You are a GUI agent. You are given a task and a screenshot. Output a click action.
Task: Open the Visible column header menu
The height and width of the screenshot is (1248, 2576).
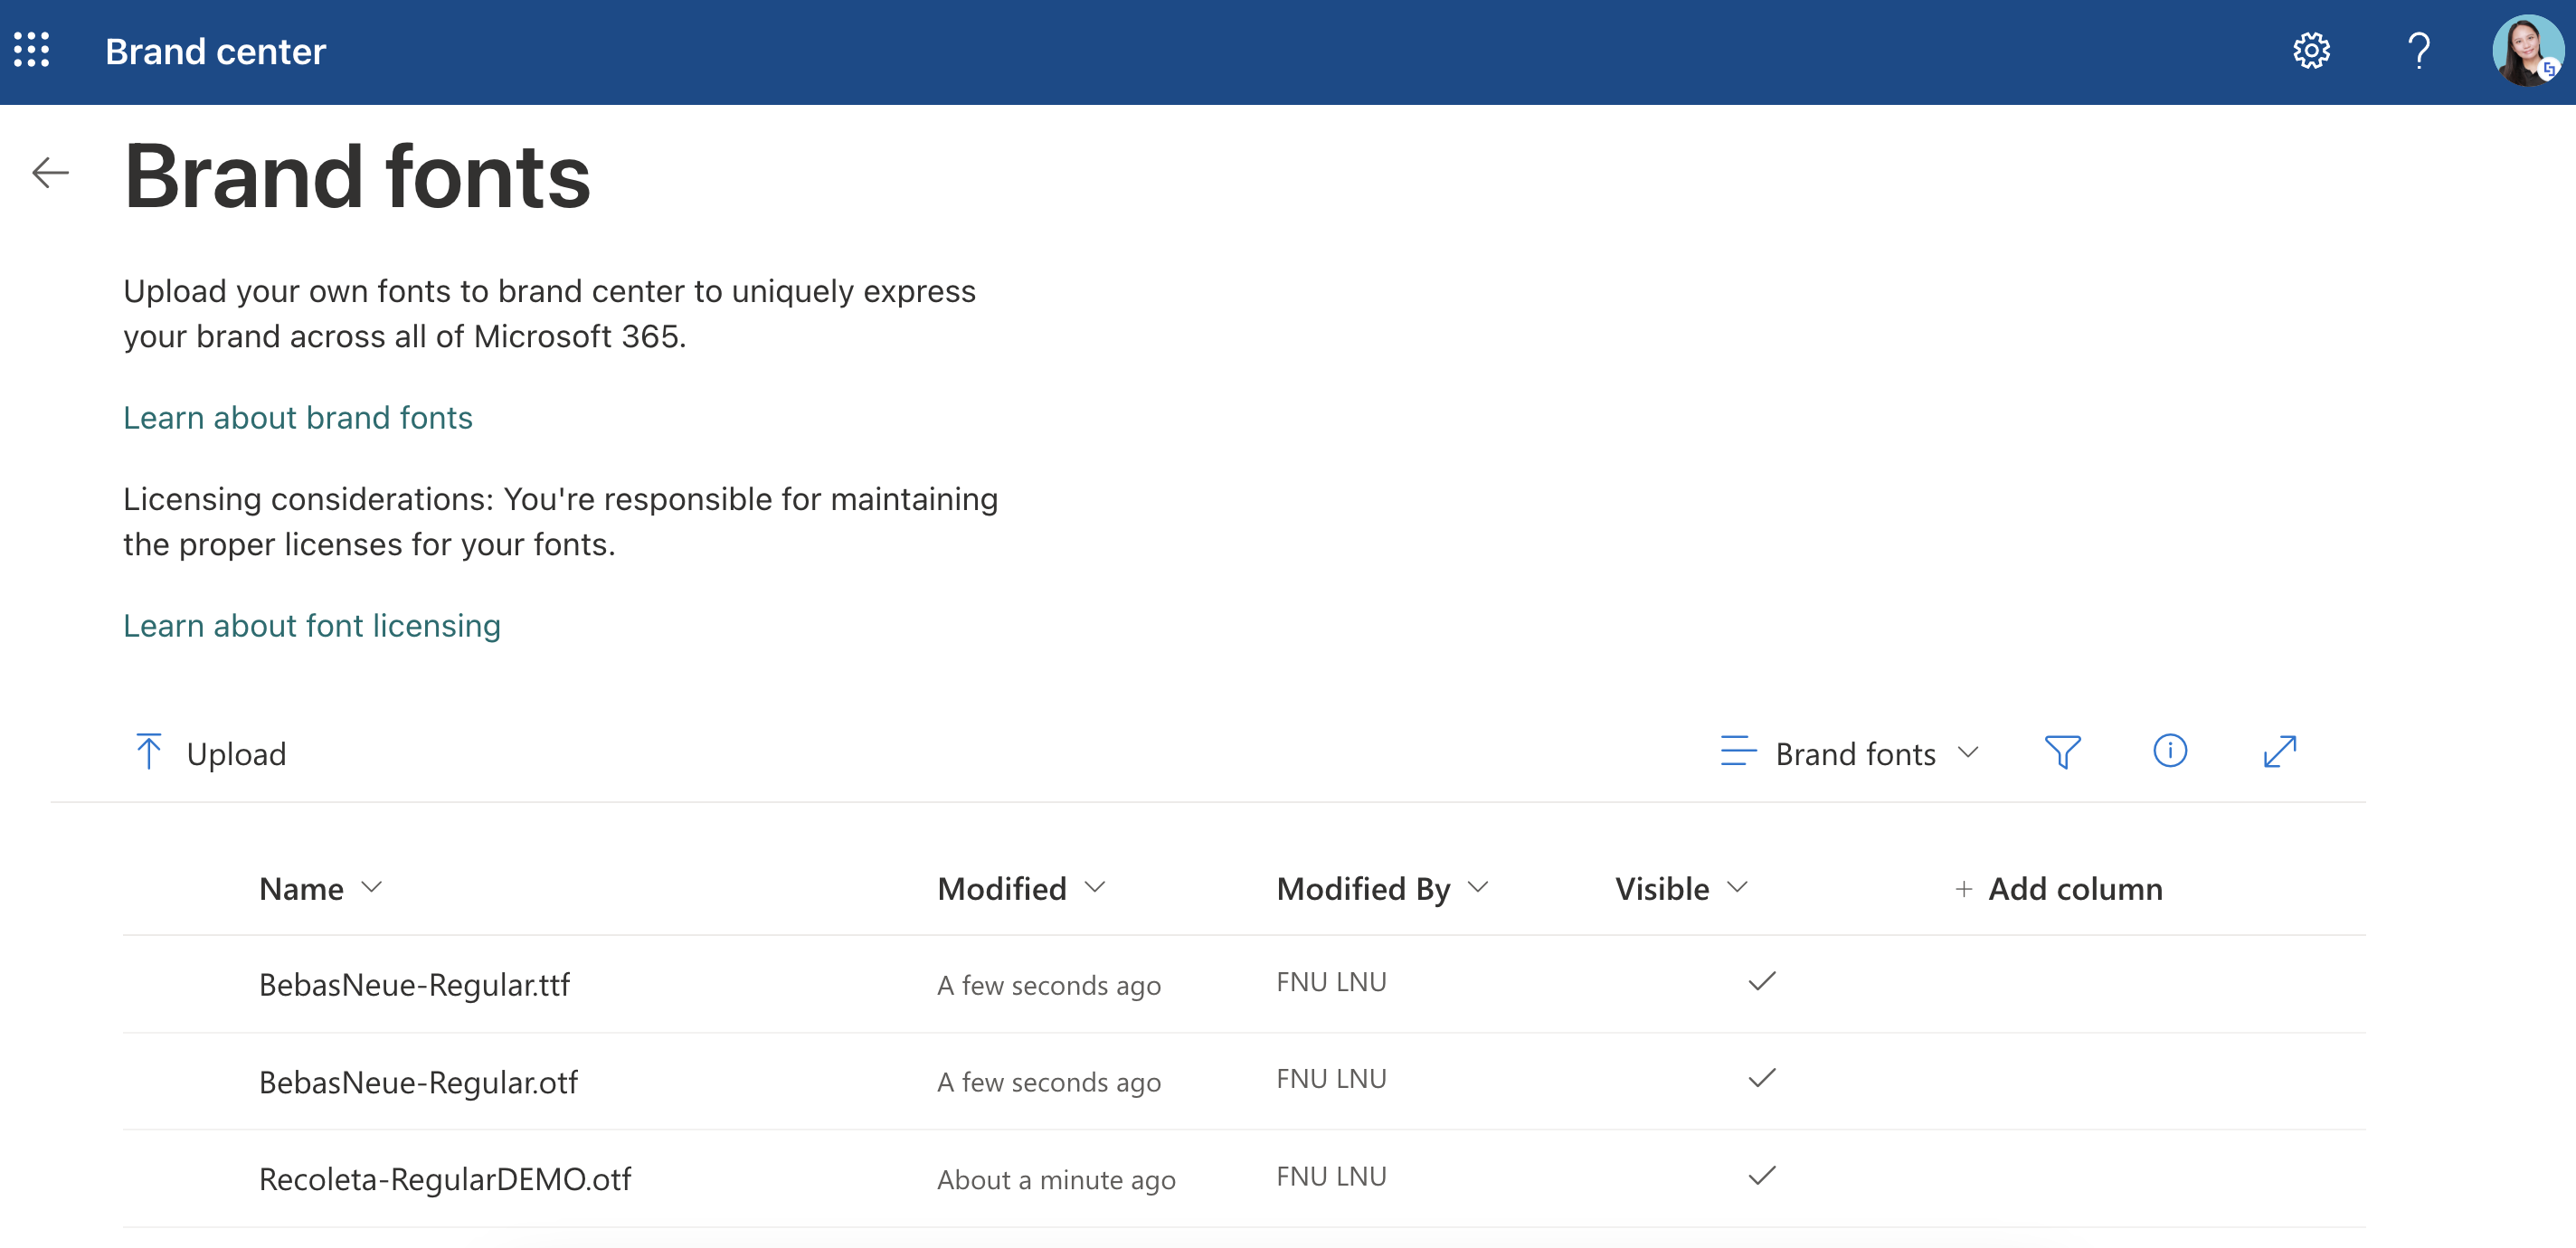pos(1680,888)
